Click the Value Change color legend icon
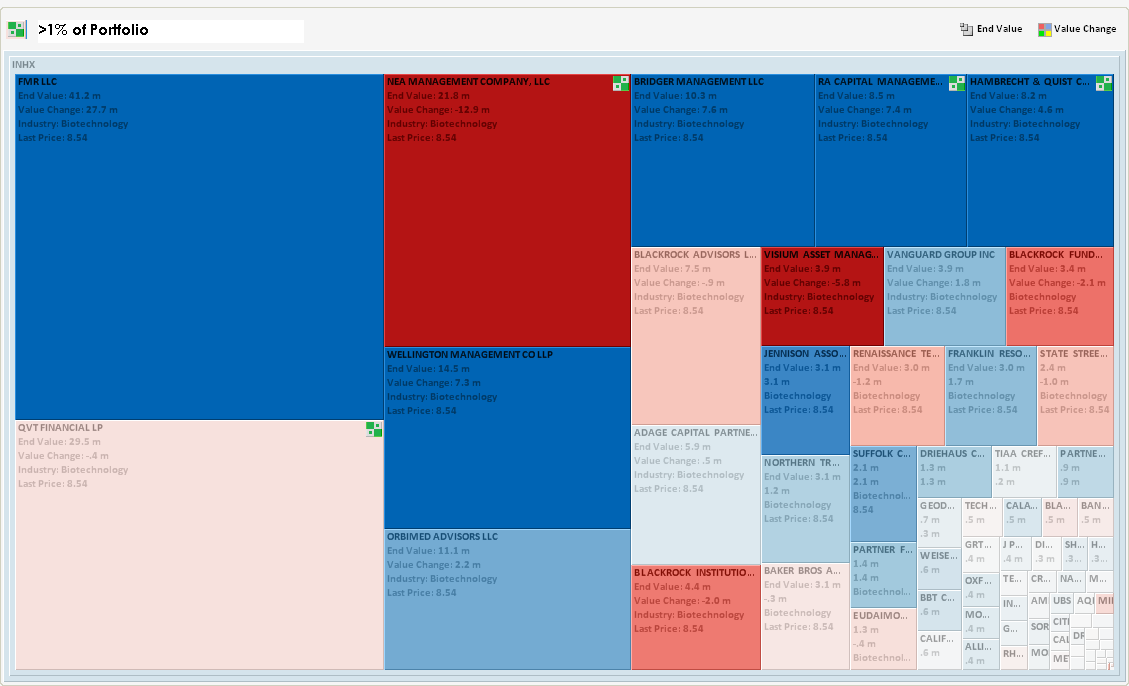Image resolution: width=1129 pixels, height=686 pixels. click(x=1044, y=30)
